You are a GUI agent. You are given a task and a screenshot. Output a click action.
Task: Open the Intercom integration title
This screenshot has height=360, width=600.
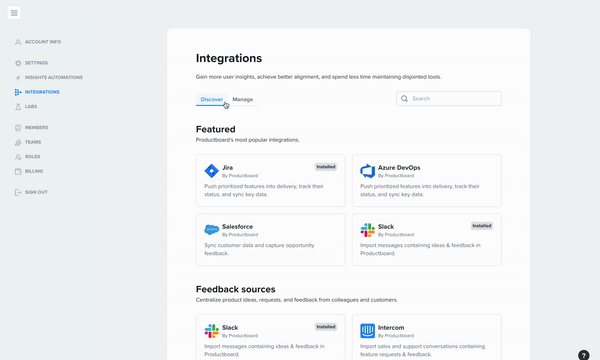[391, 327]
